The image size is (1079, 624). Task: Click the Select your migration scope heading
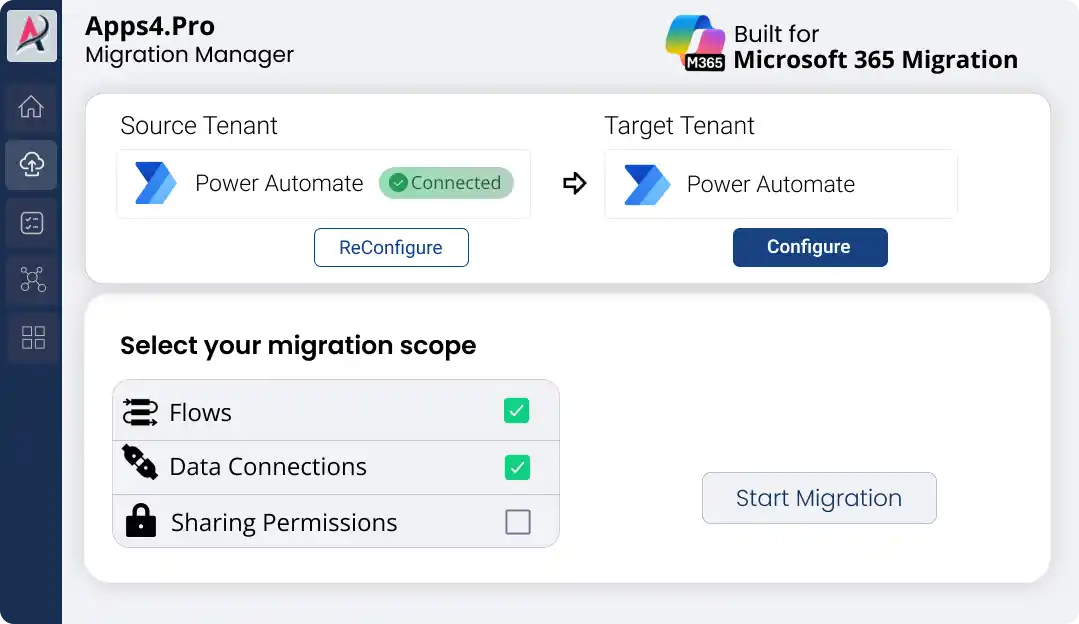point(298,345)
